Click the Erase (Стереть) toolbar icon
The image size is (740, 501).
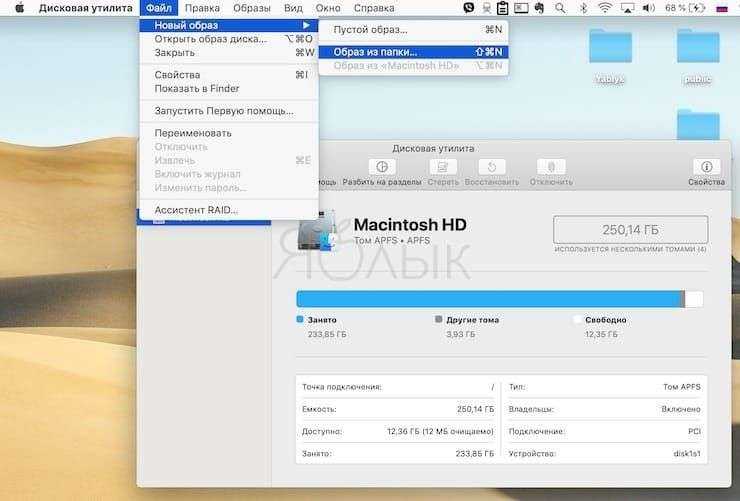point(443,167)
